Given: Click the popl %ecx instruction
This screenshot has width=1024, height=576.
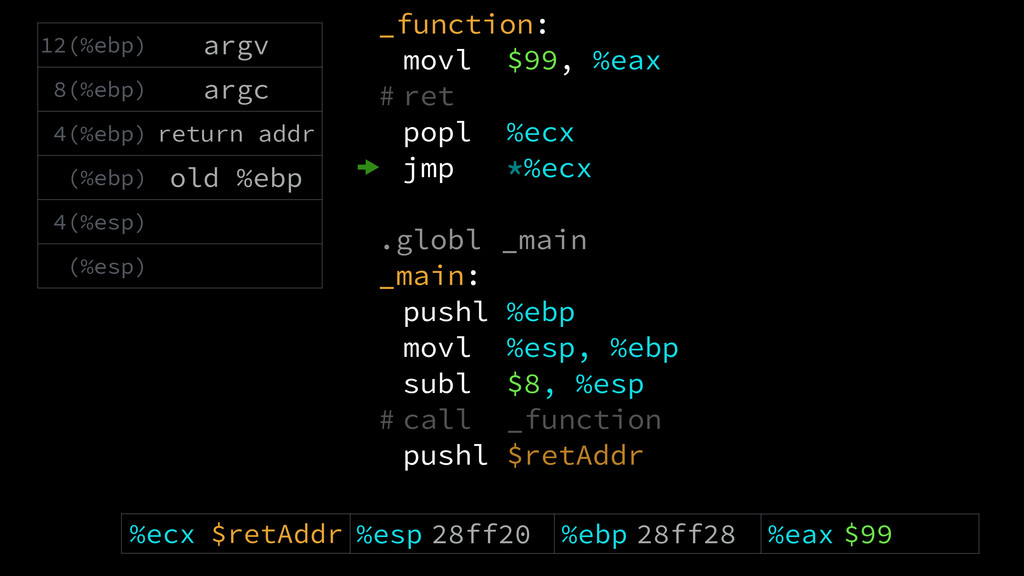Looking at the screenshot, I should pos(488,133).
